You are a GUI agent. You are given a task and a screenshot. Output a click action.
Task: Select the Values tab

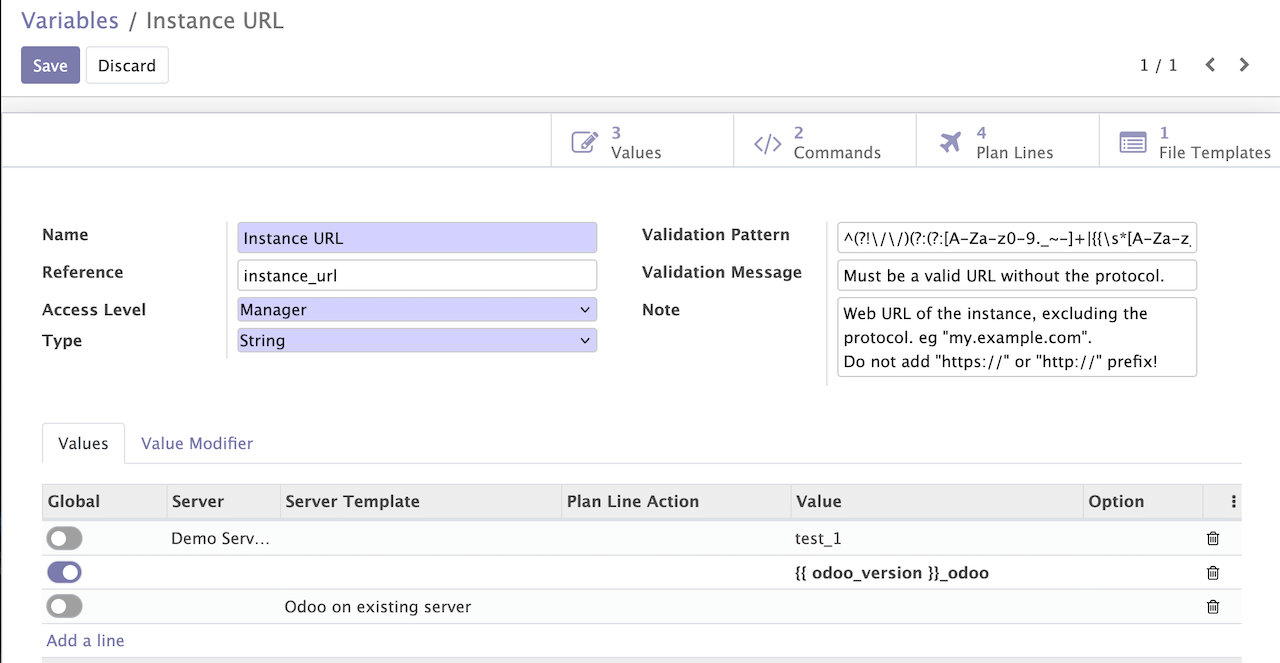point(83,443)
